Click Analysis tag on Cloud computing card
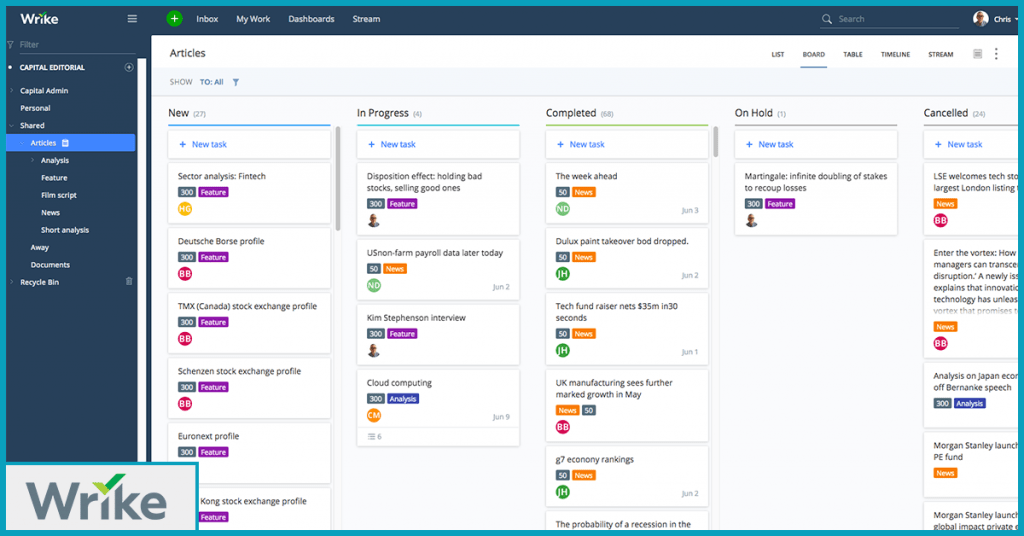The image size is (1024, 536). (x=402, y=399)
